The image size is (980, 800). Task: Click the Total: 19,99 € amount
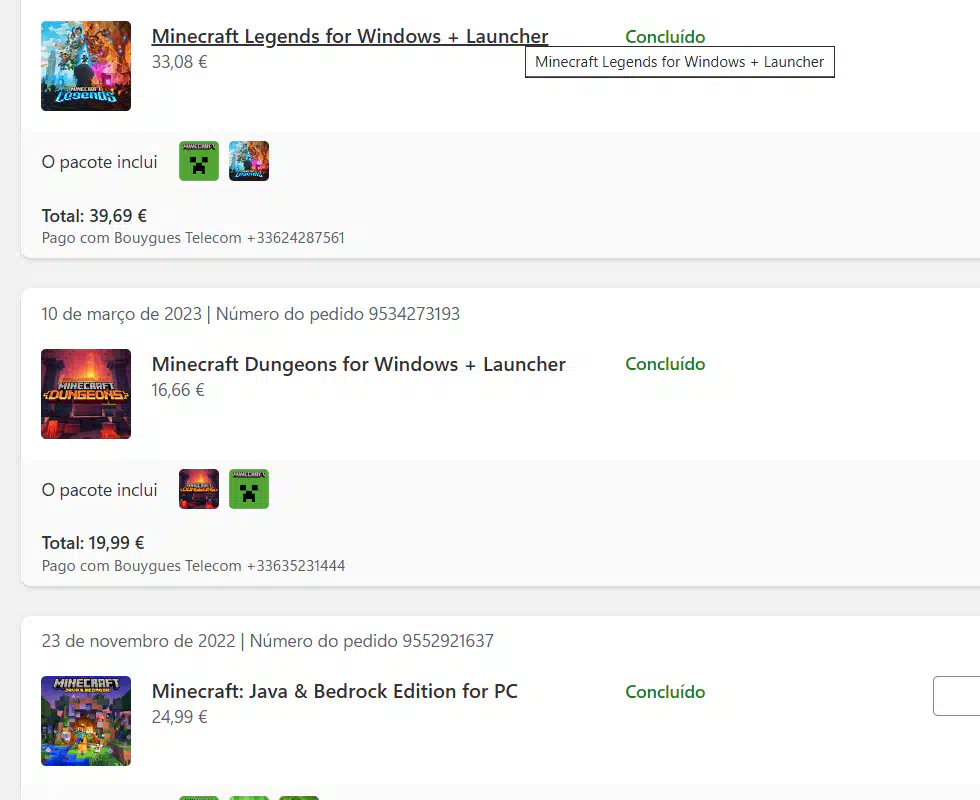click(93, 542)
